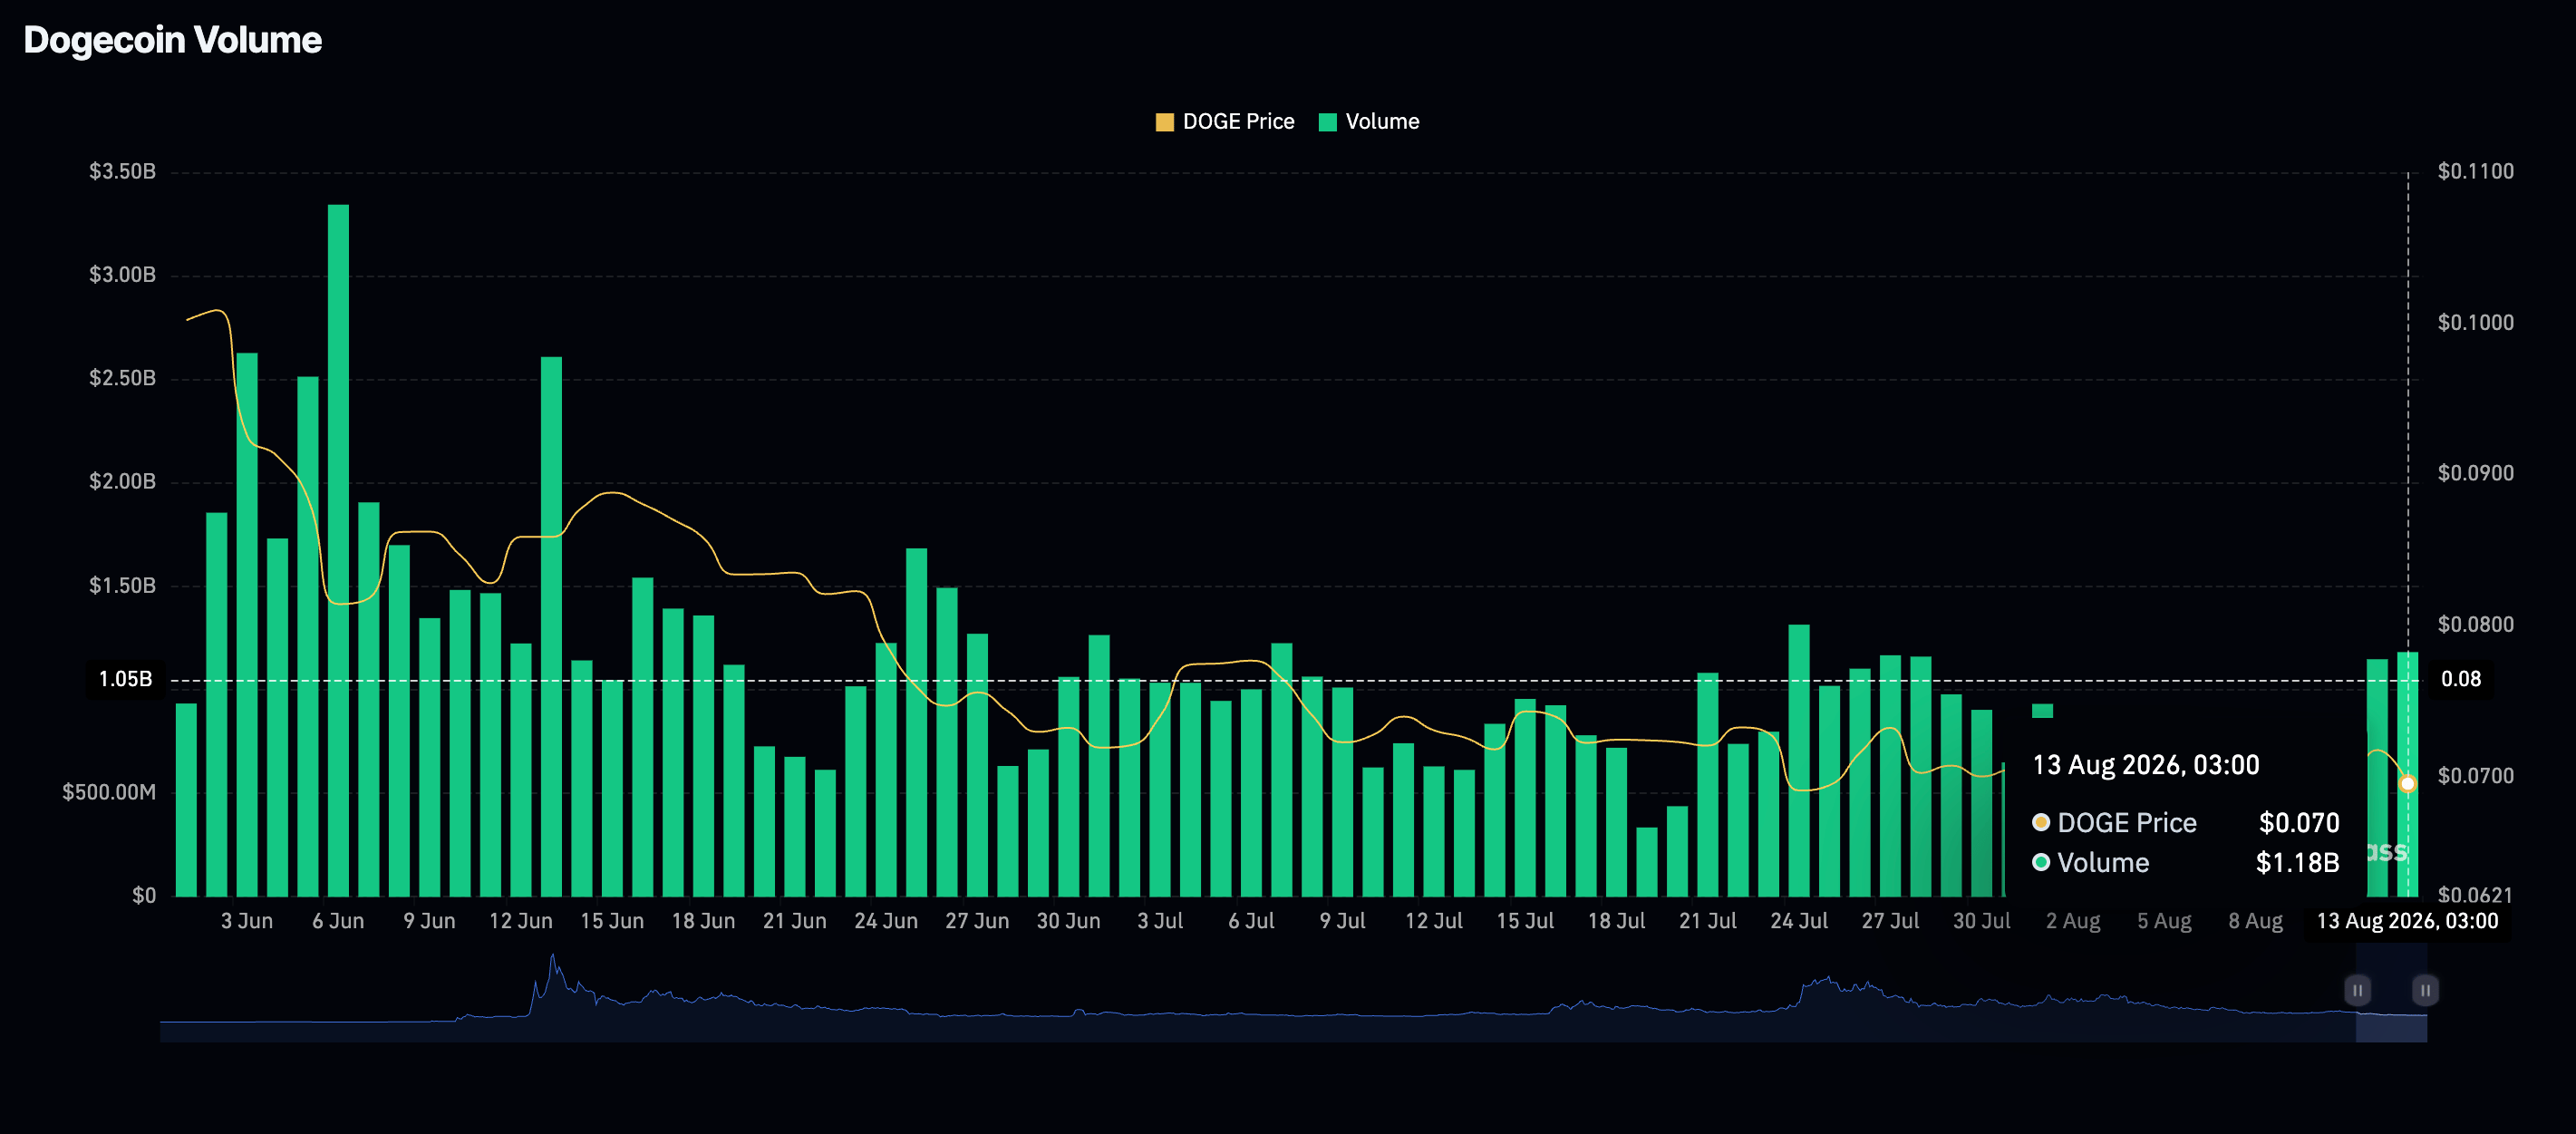2576x1134 pixels.
Task: Click the $0.1000 price axis label
Action: point(2475,322)
